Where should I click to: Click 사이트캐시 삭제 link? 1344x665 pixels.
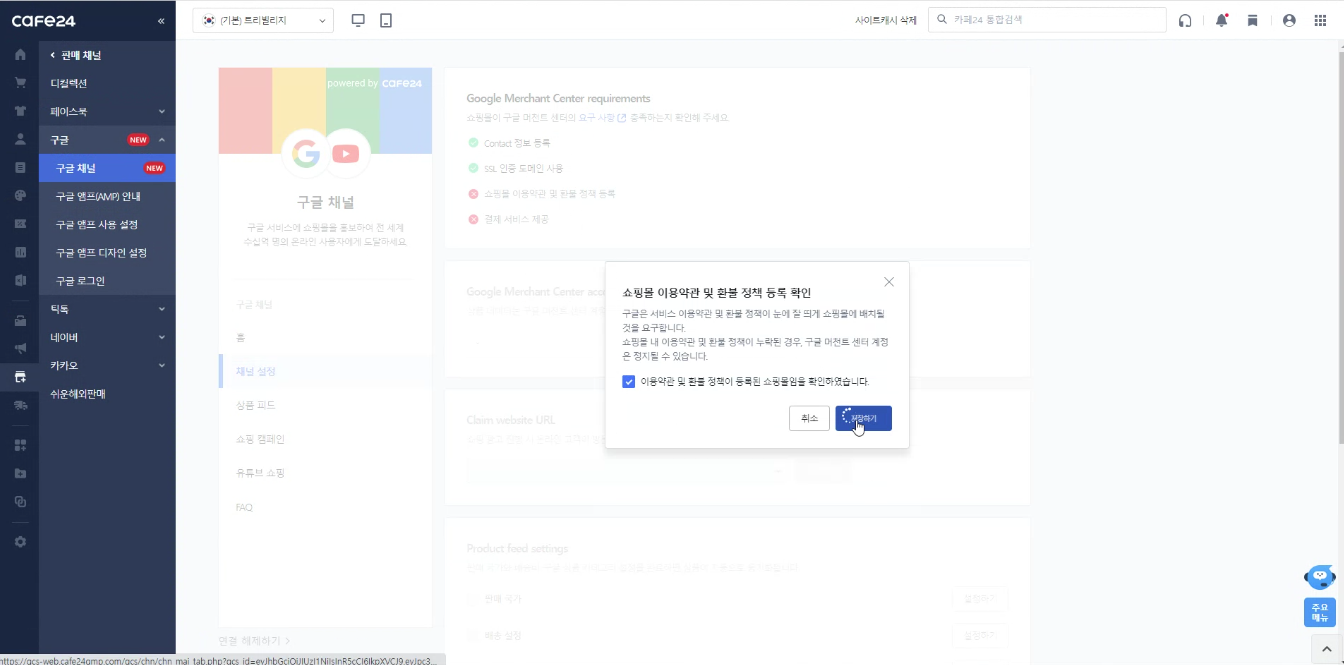click(x=886, y=20)
